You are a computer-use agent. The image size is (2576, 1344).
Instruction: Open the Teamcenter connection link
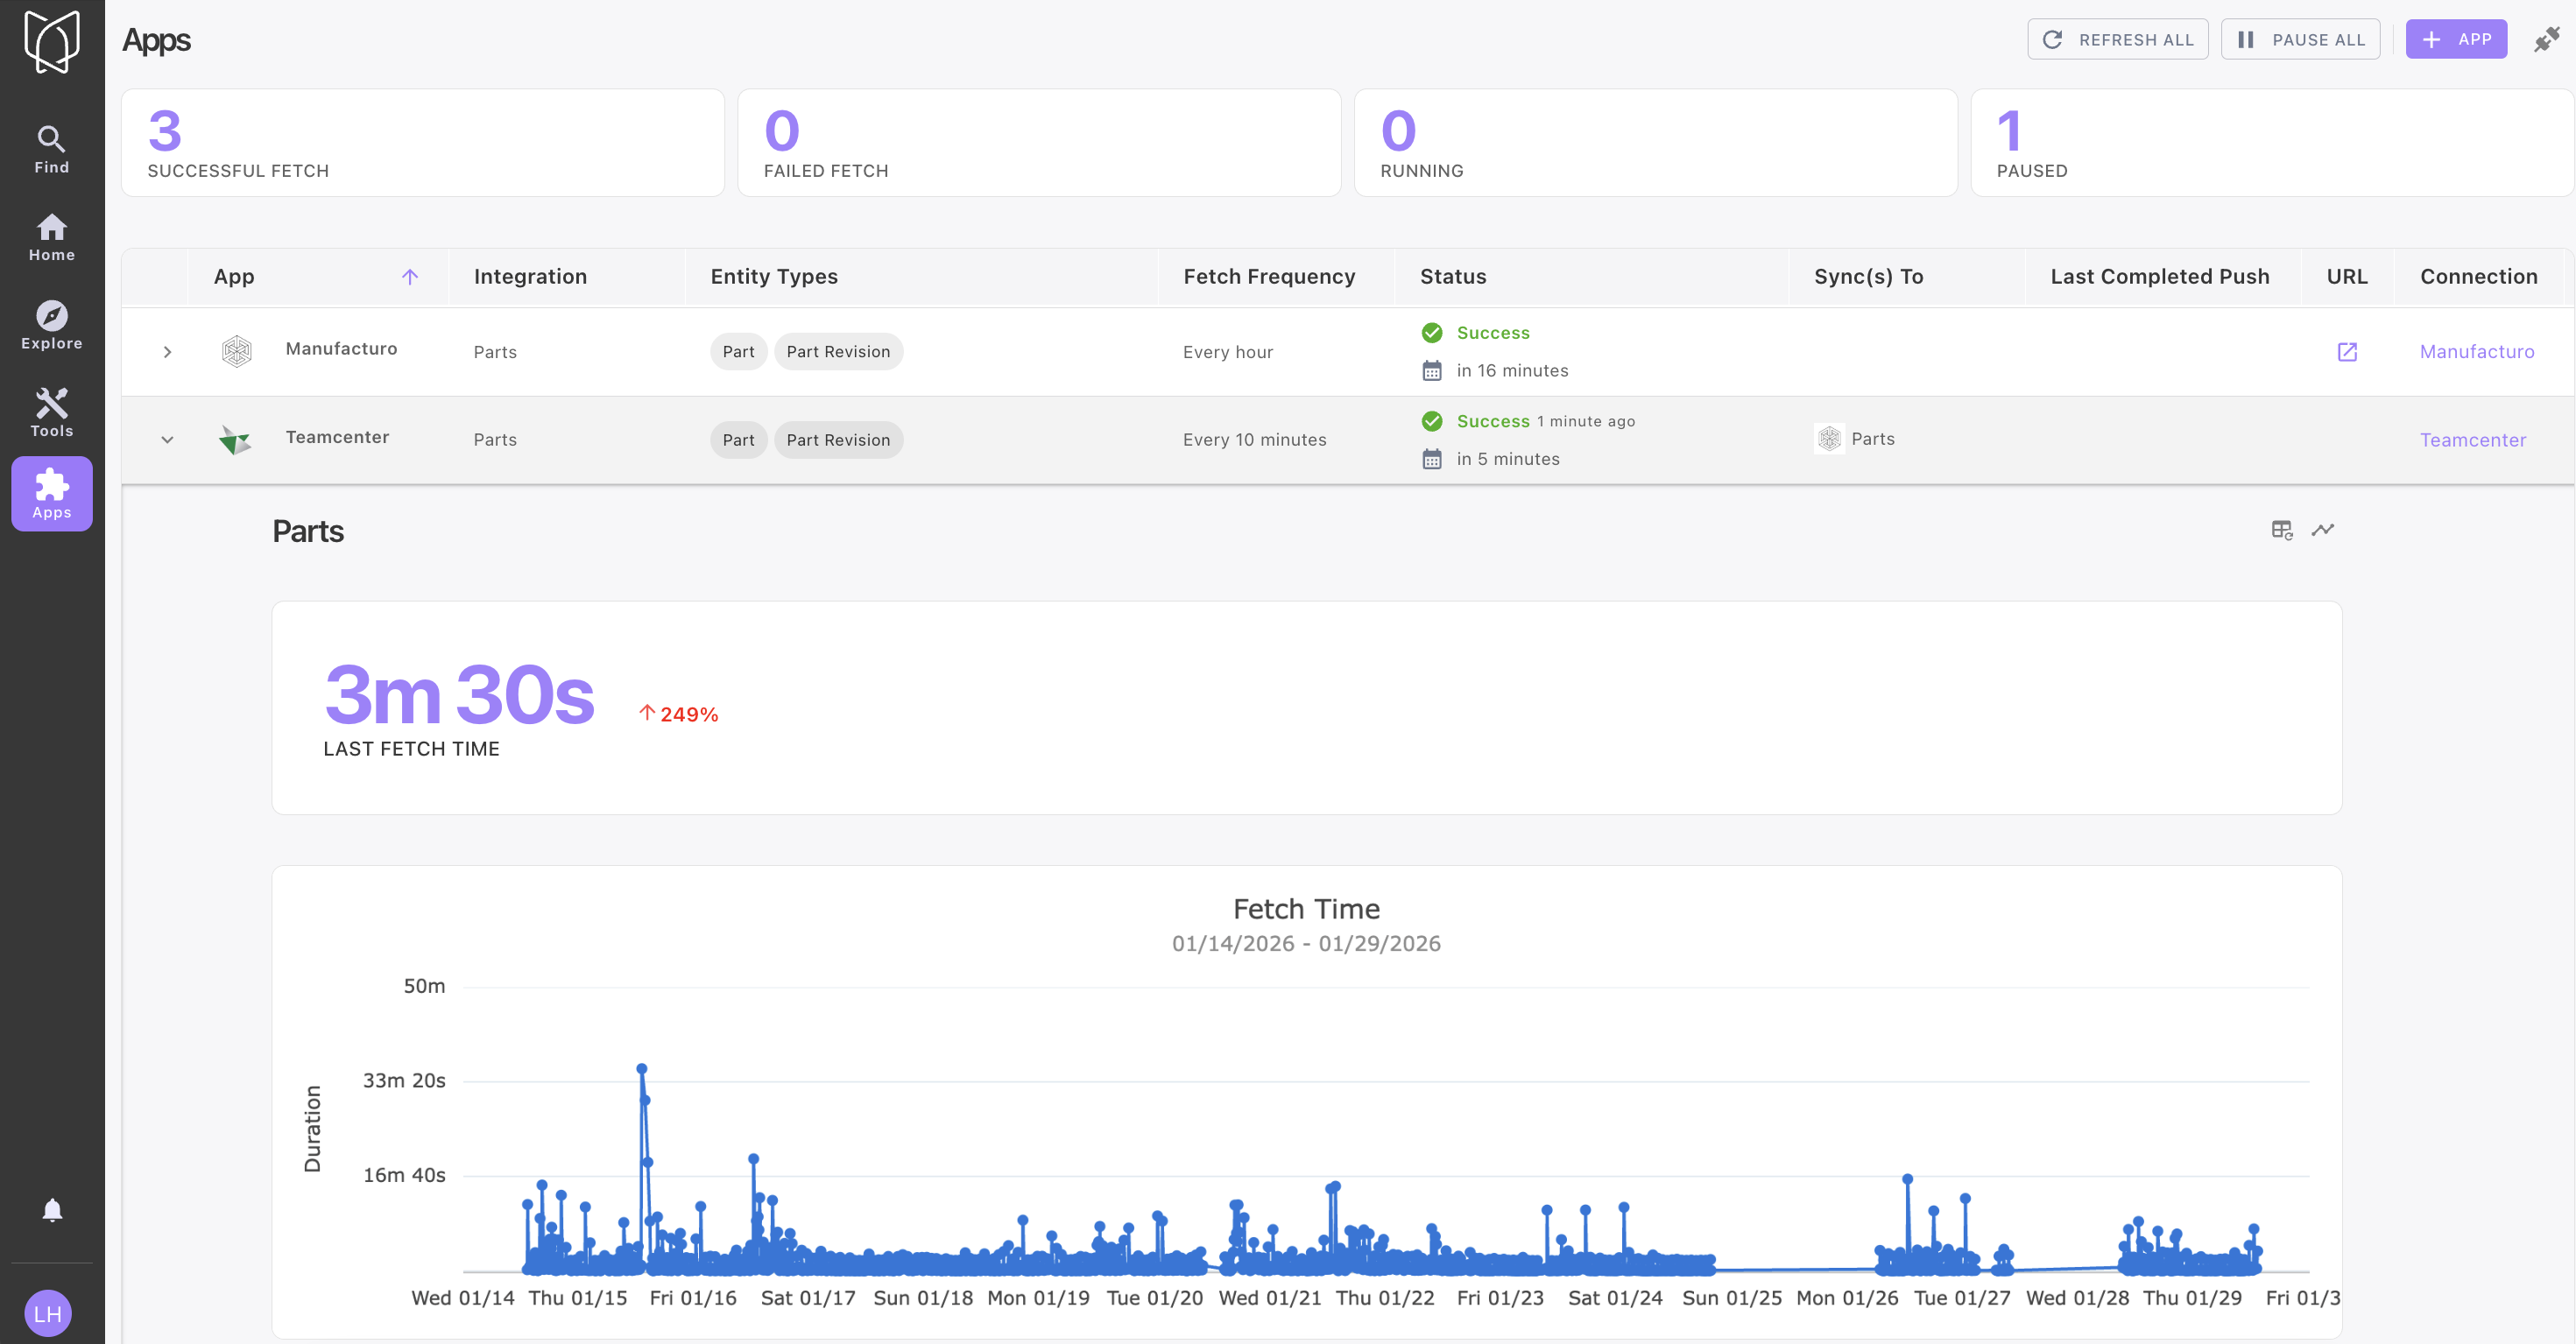2471,440
